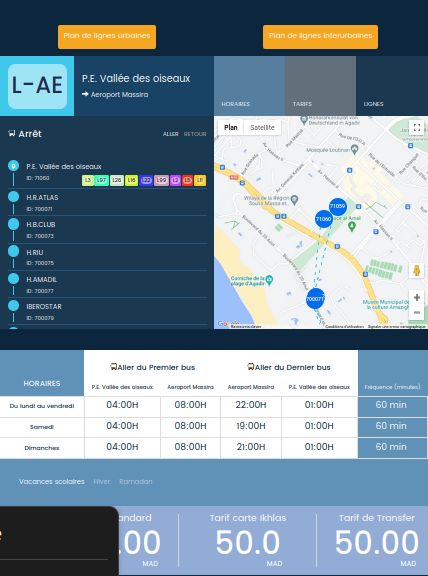Zoom out the map with minus button
The width and height of the screenshot is (428, 576).
coord(417,312)
